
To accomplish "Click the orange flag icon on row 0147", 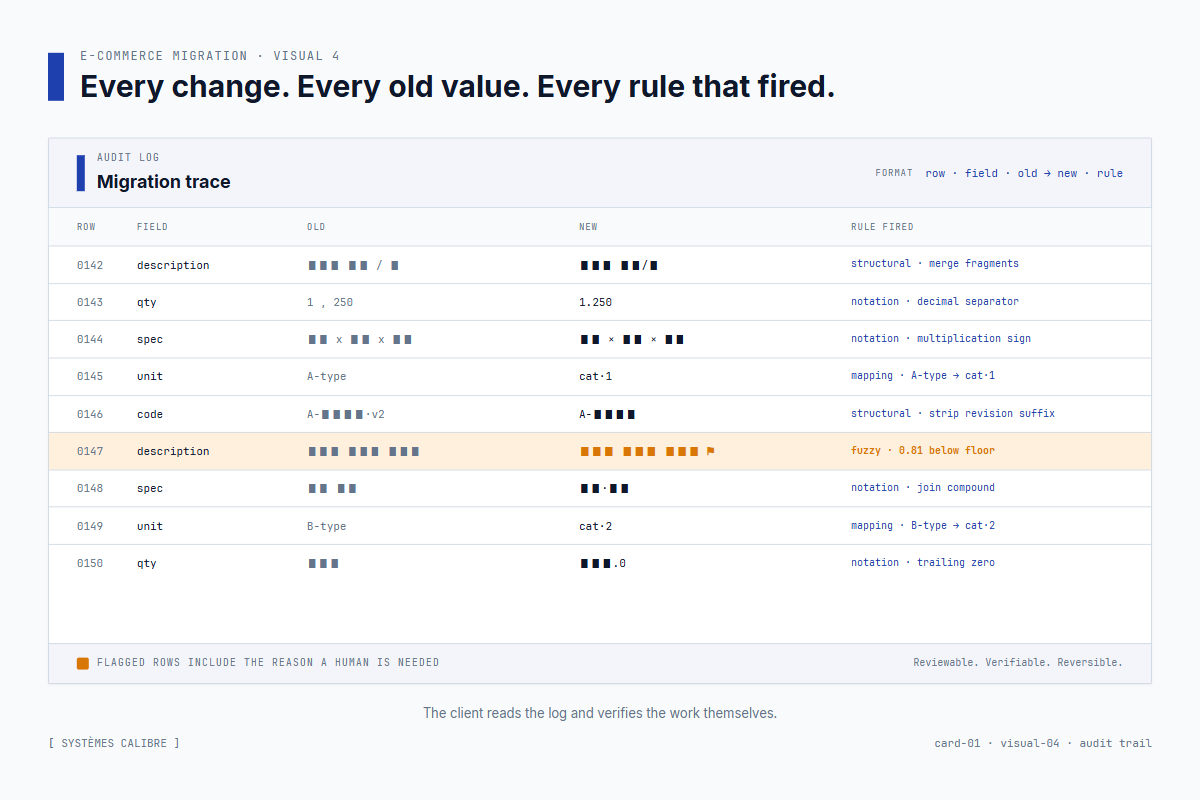I will [711, 451].
